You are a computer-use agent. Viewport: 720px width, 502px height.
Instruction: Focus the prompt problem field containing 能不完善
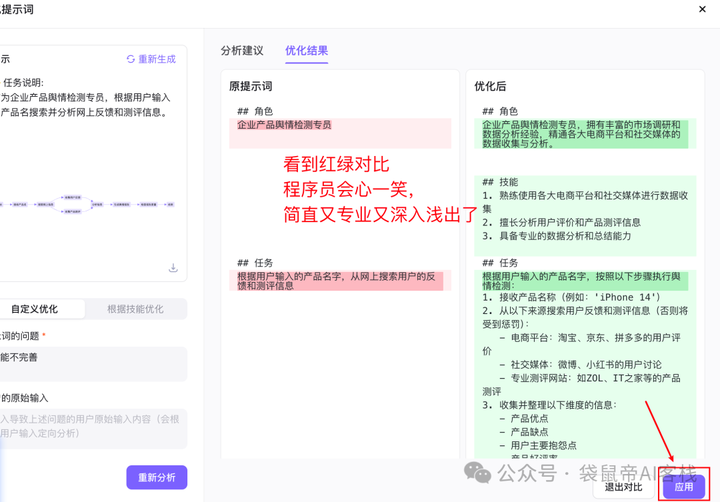tap(93, 364)
